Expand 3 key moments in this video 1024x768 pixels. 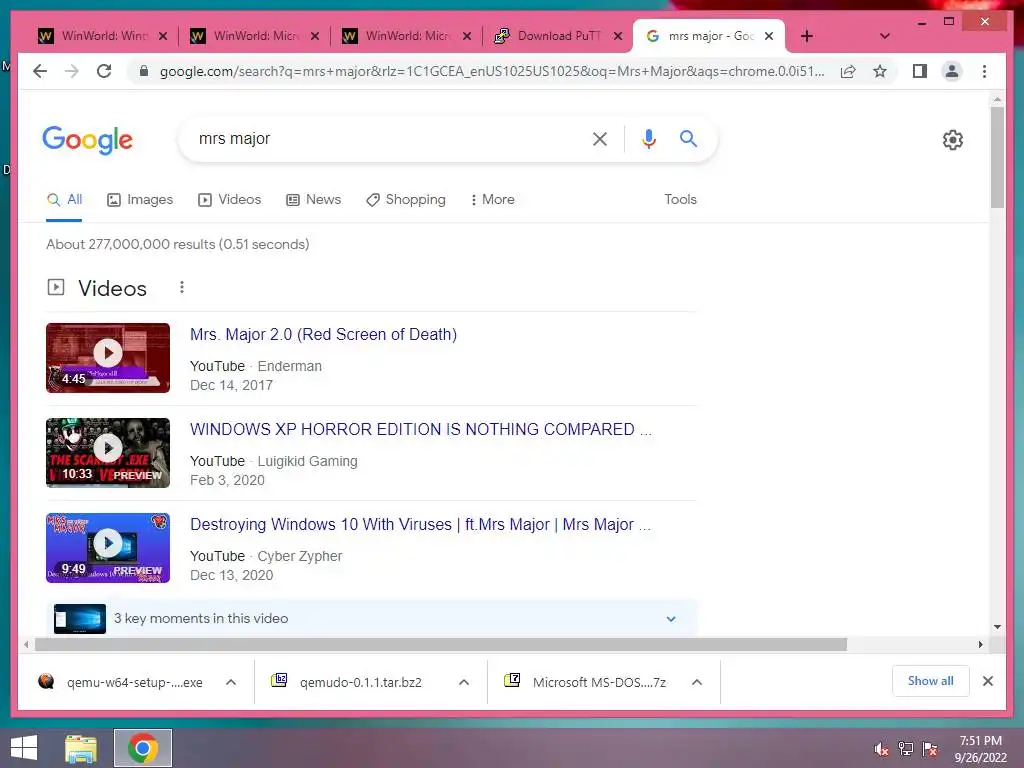pos(372,618)
